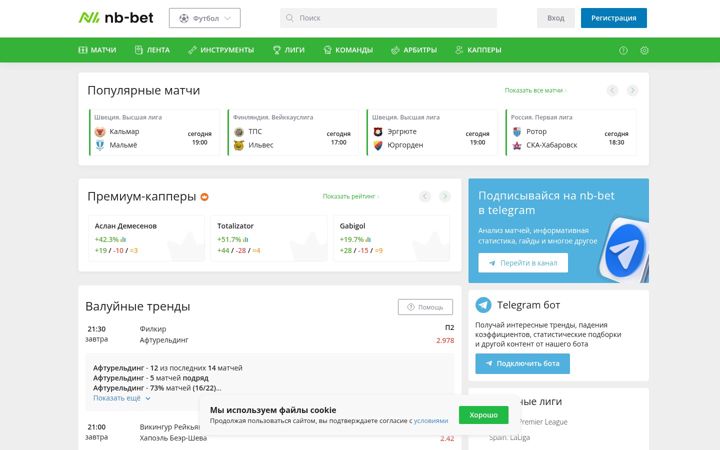Viewport: 720px width, 450px height.
Task: Accept cookies with Хорошо button
Action: [x=484, y=415]
